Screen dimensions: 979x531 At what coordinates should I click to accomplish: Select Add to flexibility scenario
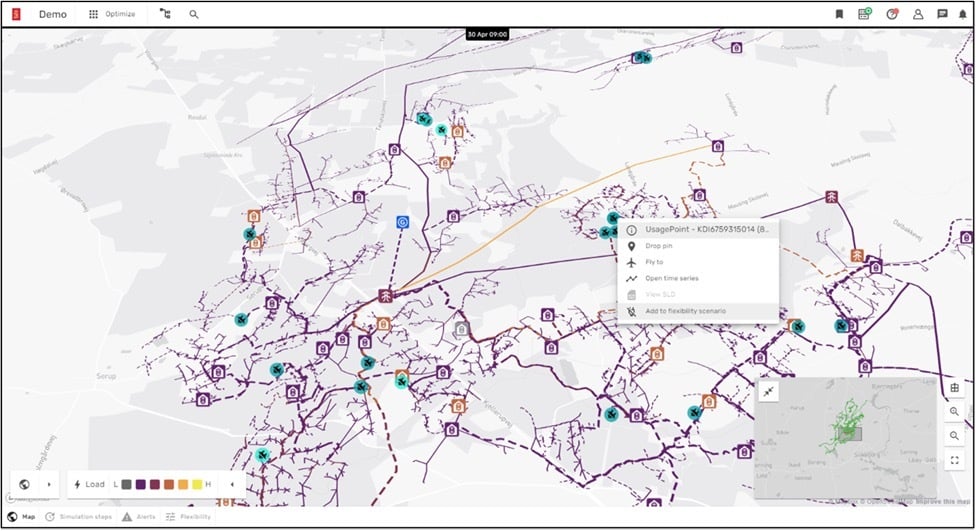click(x=685, y=311)
